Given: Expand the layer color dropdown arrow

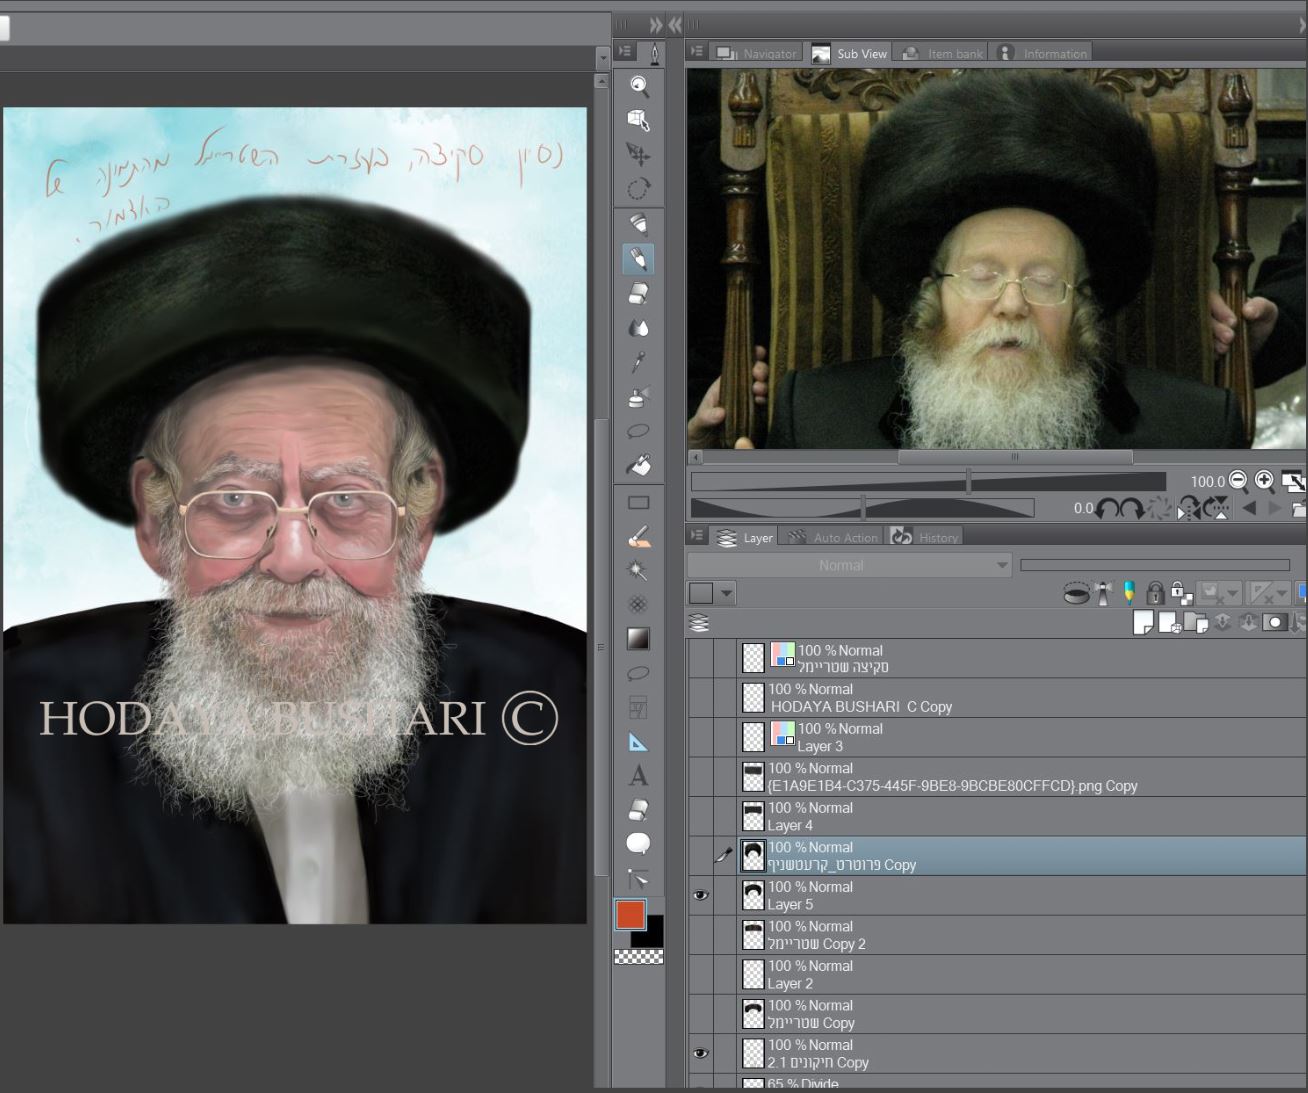Looking at the screenshot, I should point(727,594).
